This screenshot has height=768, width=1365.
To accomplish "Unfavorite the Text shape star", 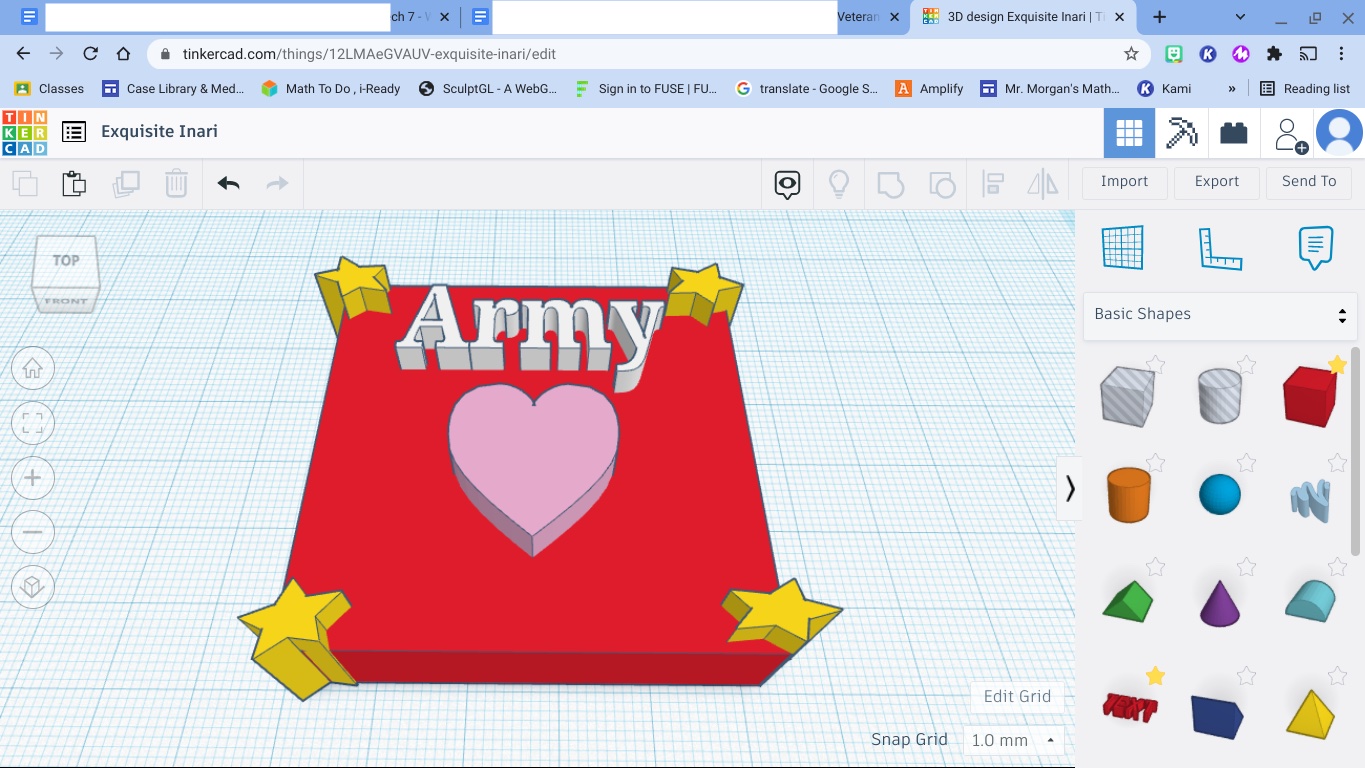I will click(1156, 677).
